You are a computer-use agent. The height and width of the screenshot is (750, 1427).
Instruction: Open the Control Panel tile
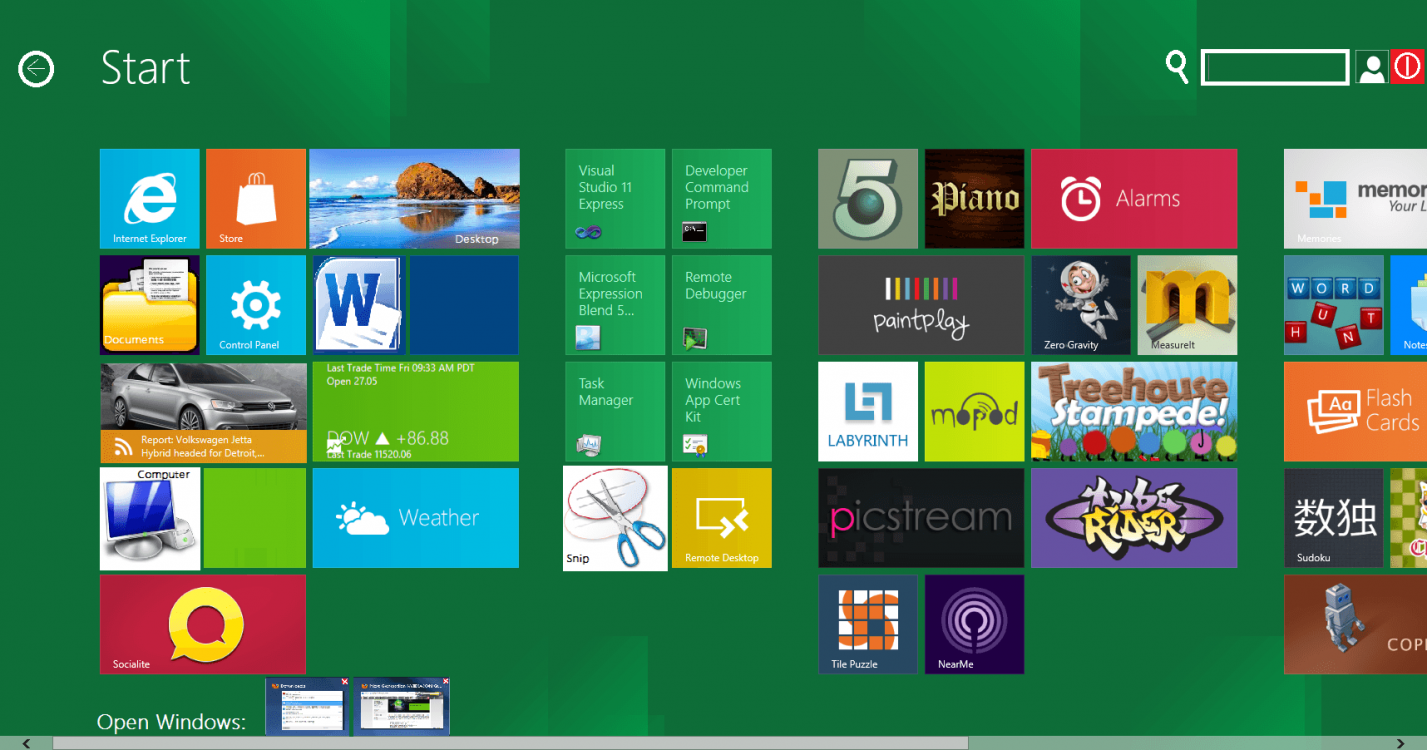pos(256,305)
